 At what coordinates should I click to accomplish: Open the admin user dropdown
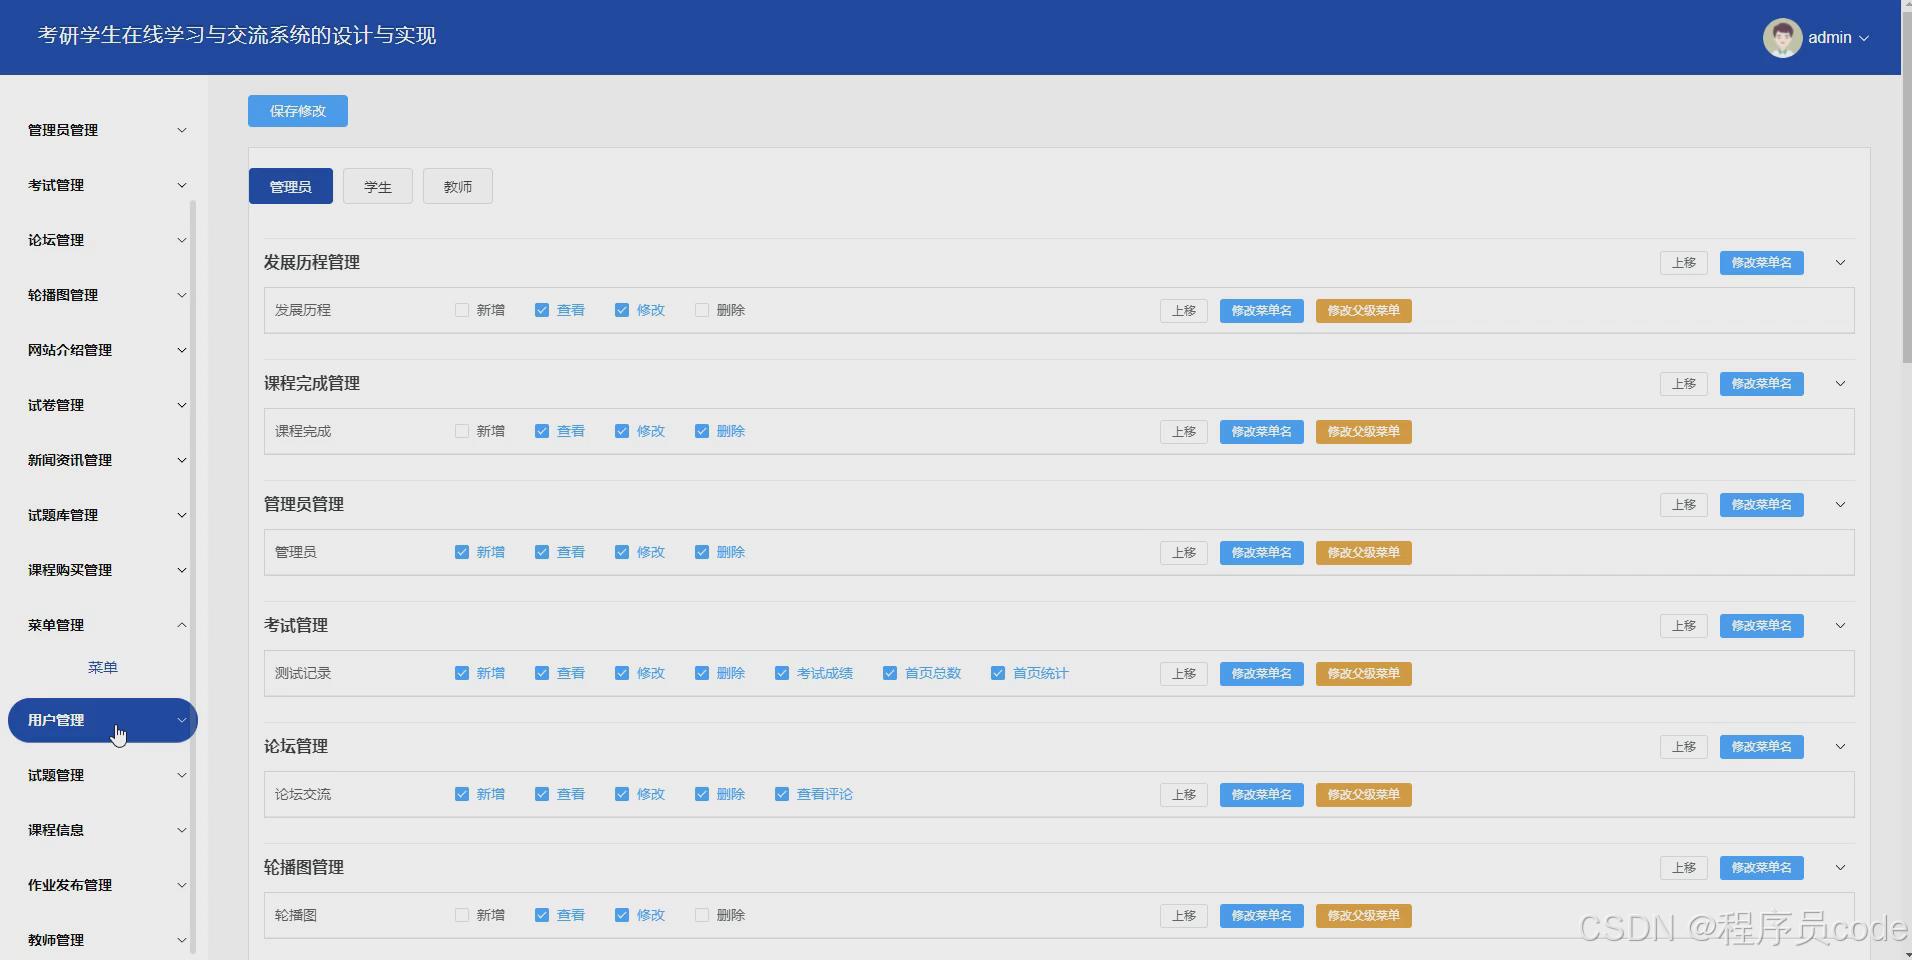tap(1838, 38)
